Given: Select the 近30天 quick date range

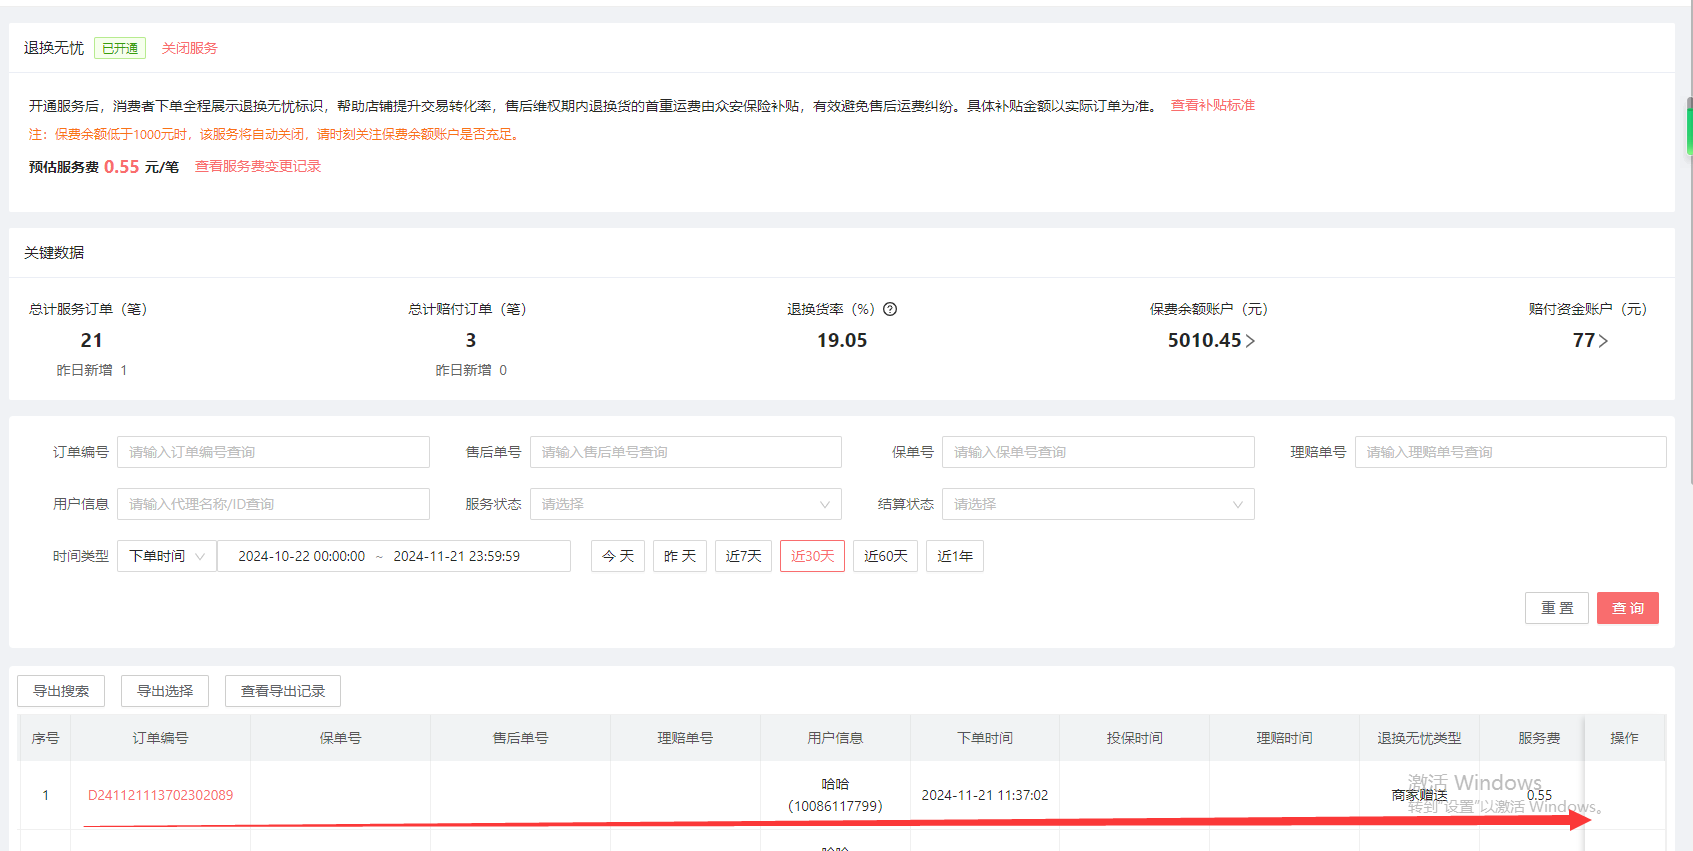Looking at the screenshot, I should (x=812, y=556).
